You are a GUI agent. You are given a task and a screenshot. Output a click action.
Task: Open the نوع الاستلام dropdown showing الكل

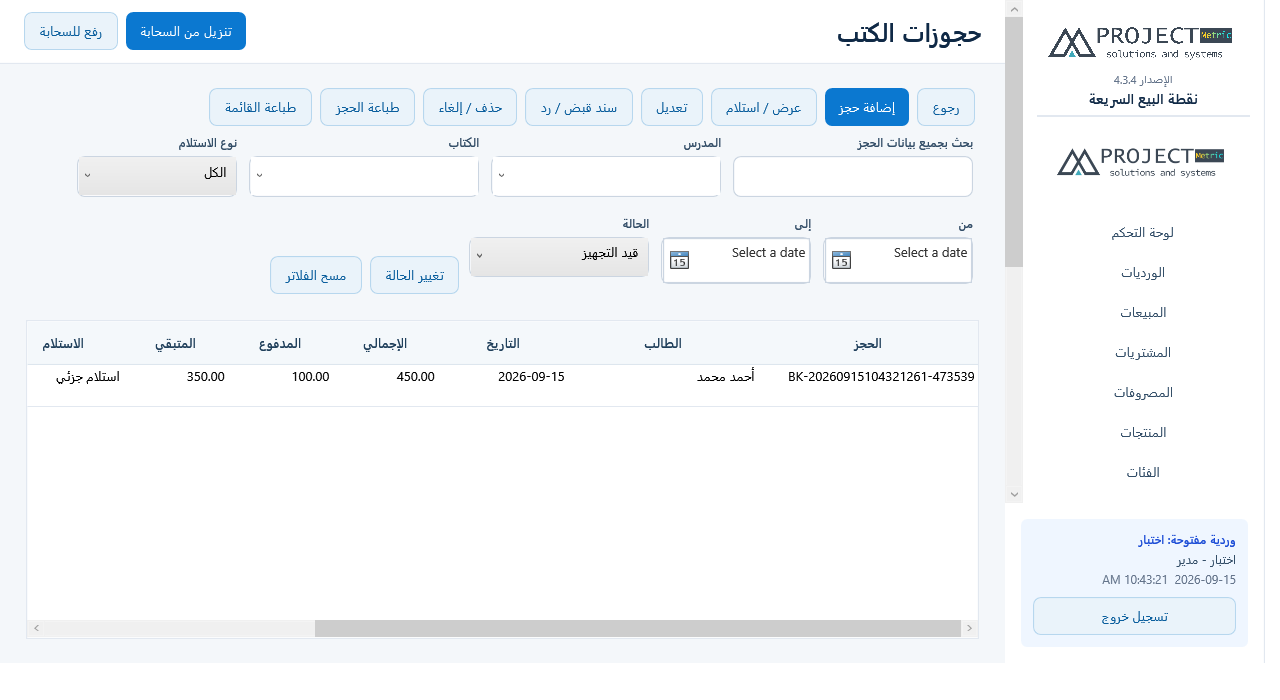point(157,176)
